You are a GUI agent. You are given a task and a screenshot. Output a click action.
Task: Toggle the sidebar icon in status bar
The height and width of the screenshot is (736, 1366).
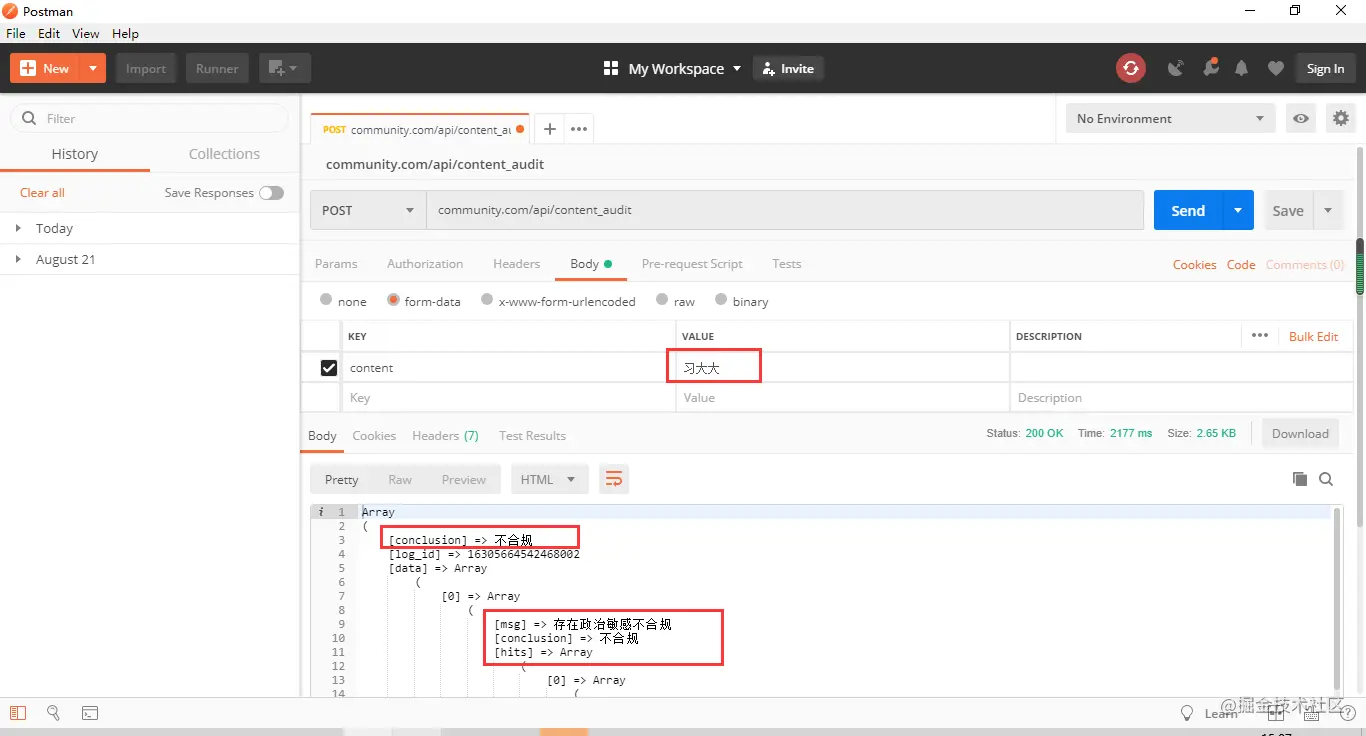(x=18, y=713)
